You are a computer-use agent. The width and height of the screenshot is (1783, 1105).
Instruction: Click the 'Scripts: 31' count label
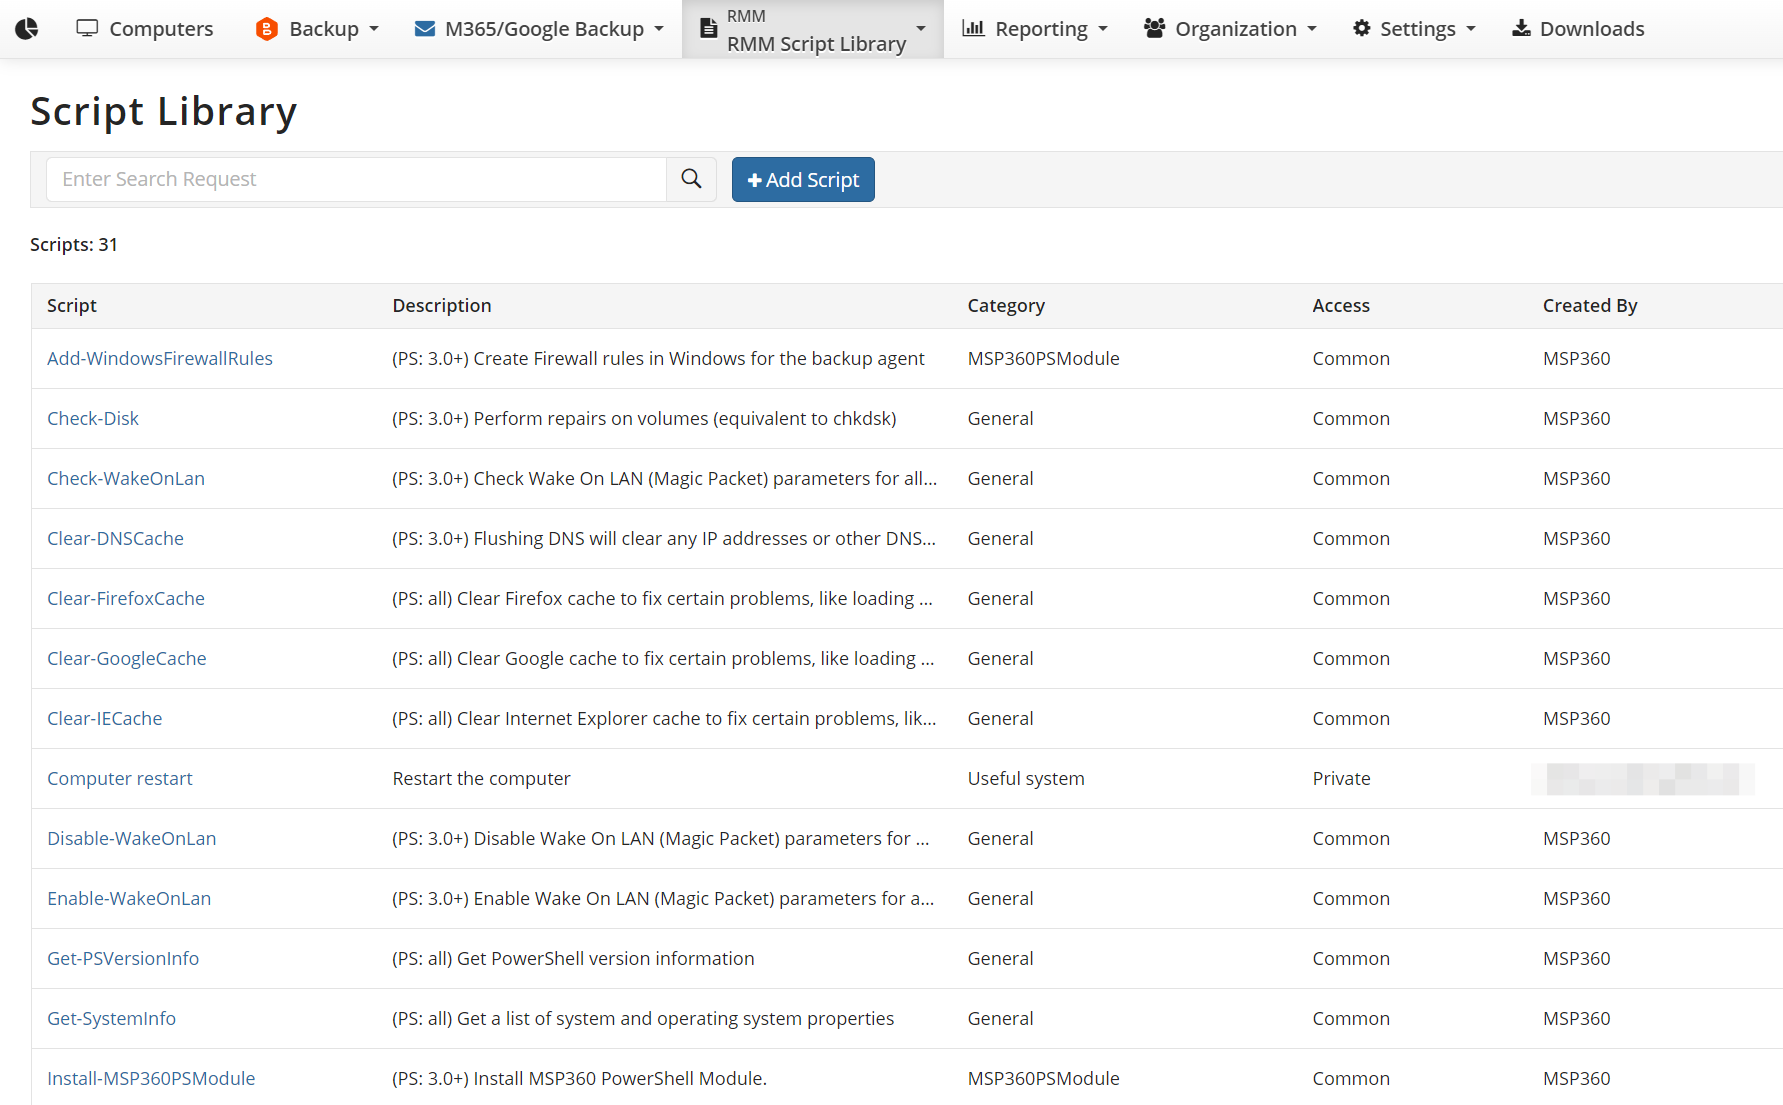coord(74,244)
